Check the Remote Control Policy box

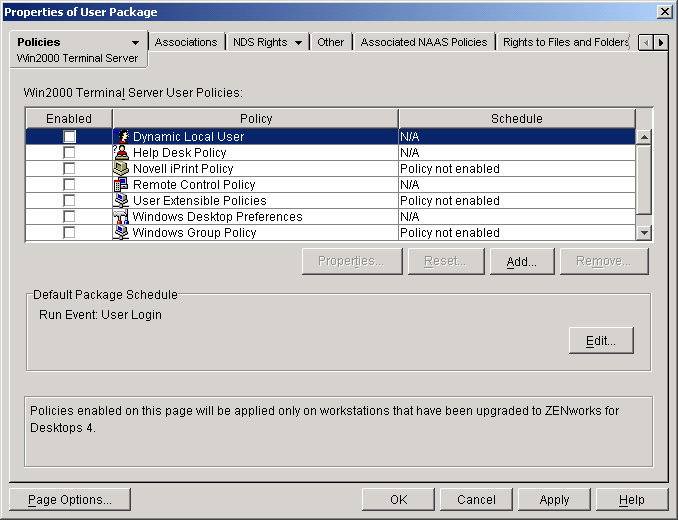[69, 185]
